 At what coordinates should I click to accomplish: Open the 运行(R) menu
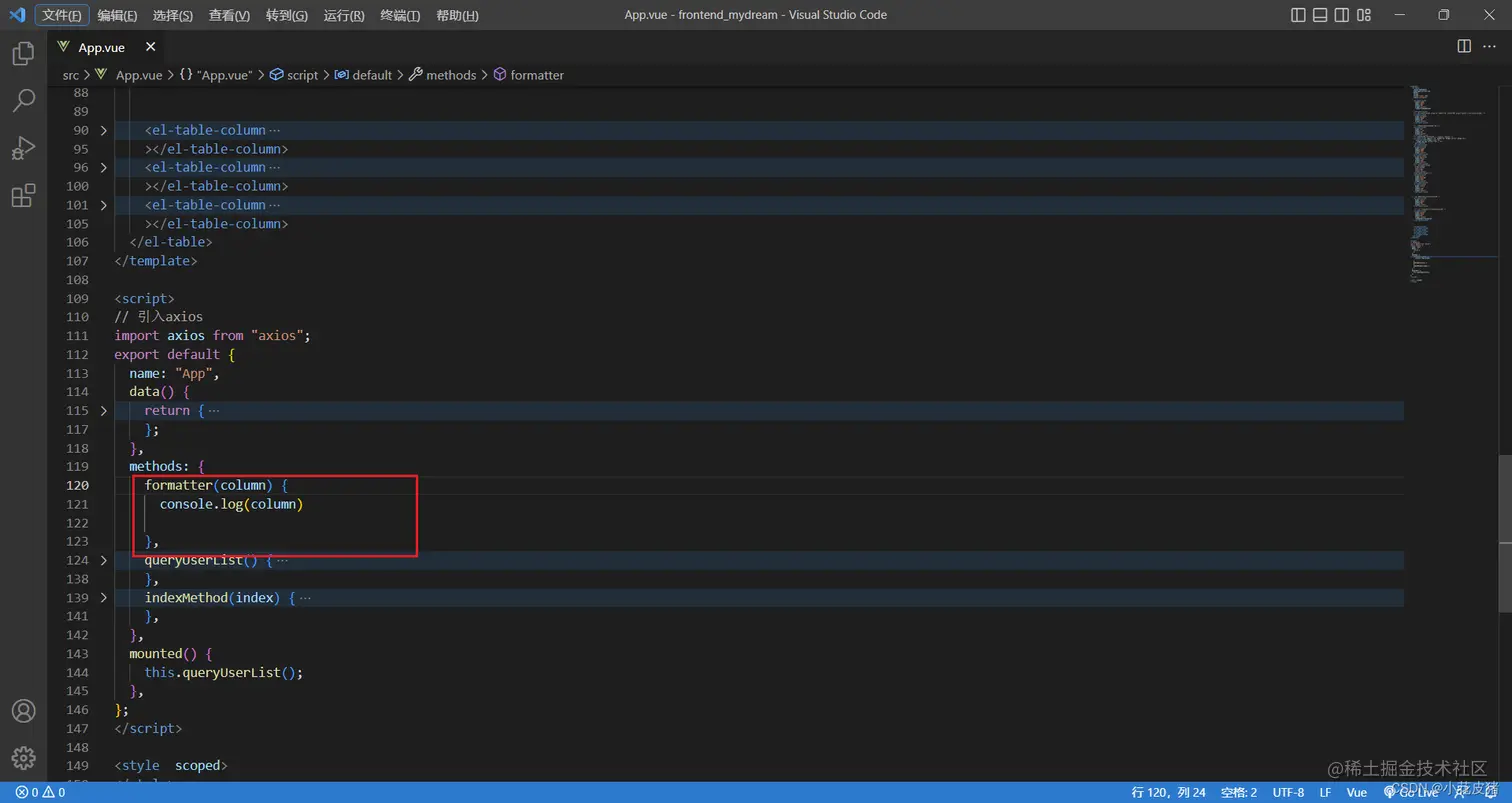pos(344,15)
